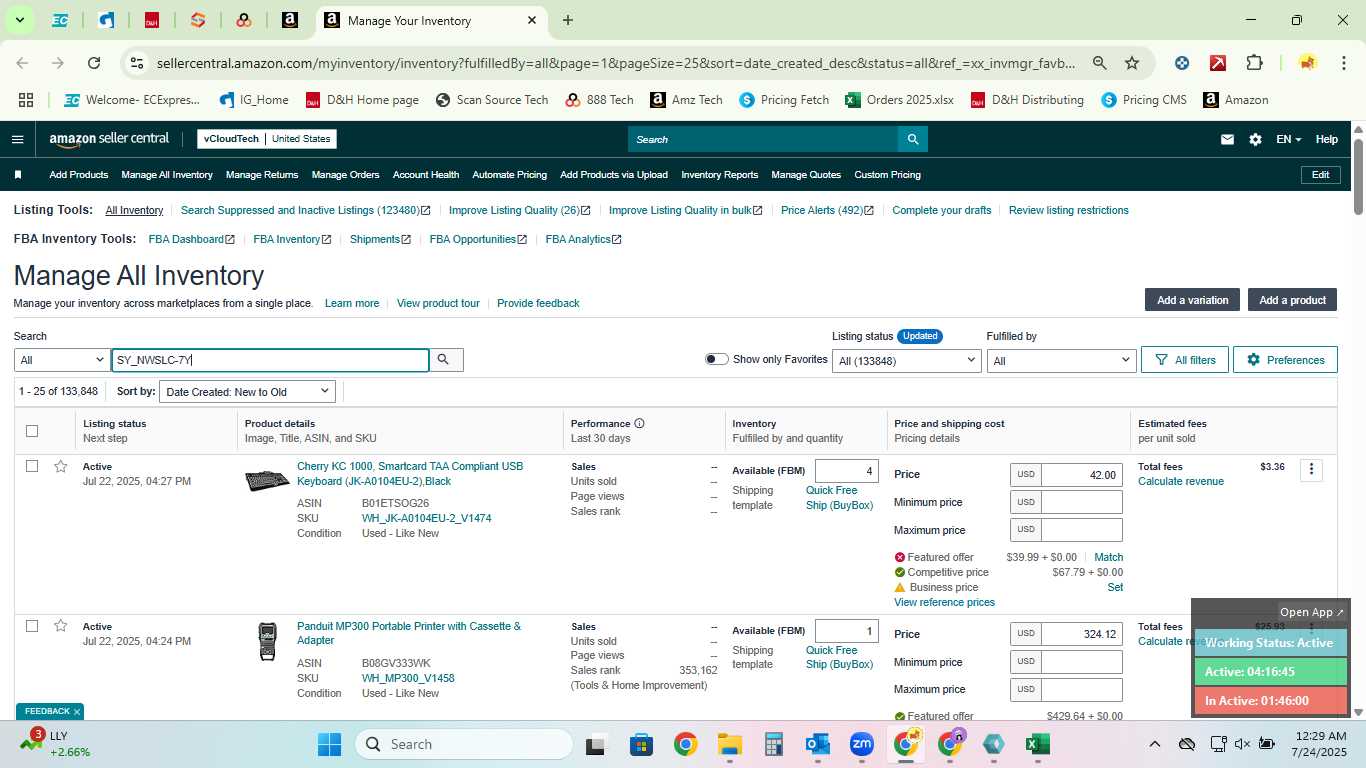Screen dimensions: 1366x768
Task: Click Edit button in navigation bar
Action: click(1320, 175)
